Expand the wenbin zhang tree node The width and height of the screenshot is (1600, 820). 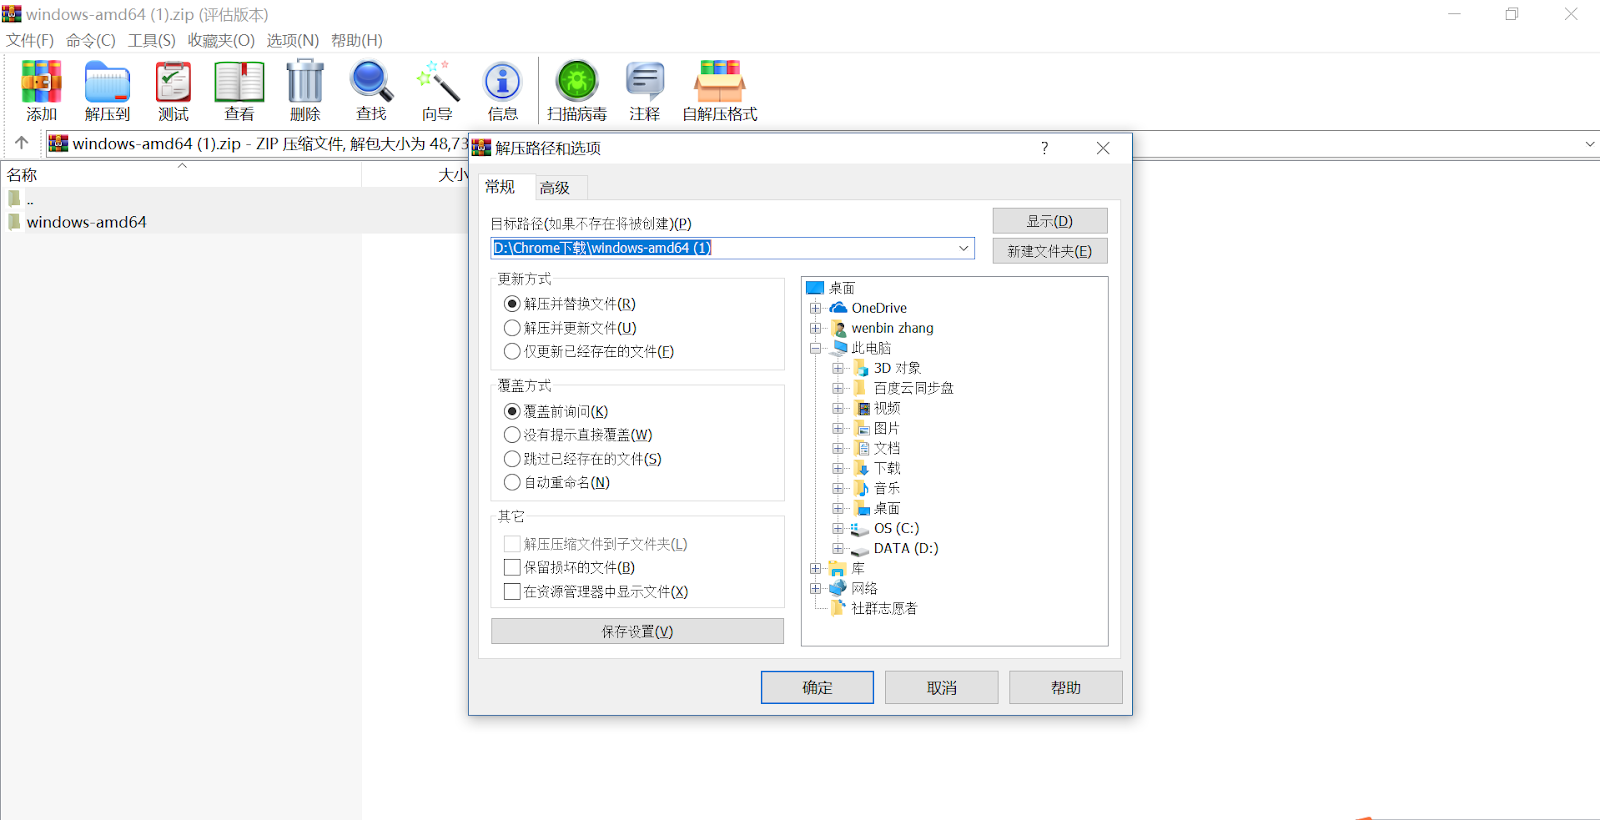click(816, 328)
